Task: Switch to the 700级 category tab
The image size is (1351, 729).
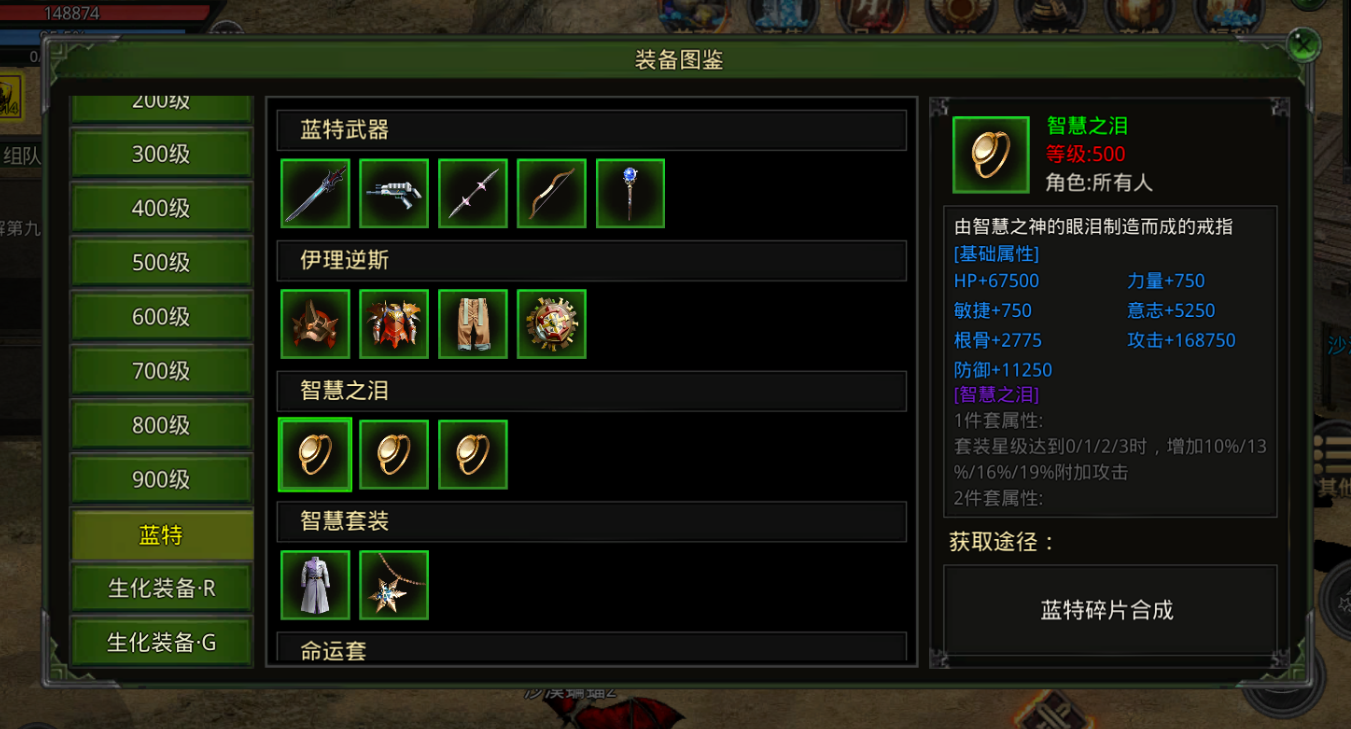Action: tap(161, 371)
